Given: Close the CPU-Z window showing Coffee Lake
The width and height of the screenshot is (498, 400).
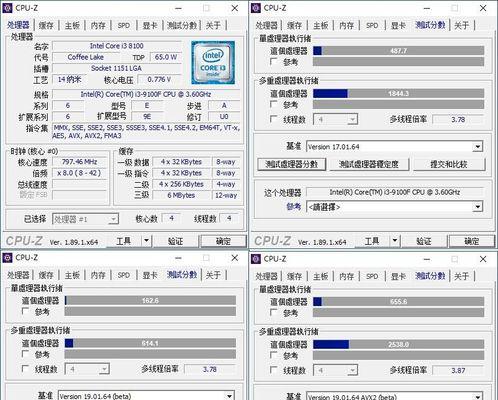Looking at the screenshot, I should tap(235, 8).
